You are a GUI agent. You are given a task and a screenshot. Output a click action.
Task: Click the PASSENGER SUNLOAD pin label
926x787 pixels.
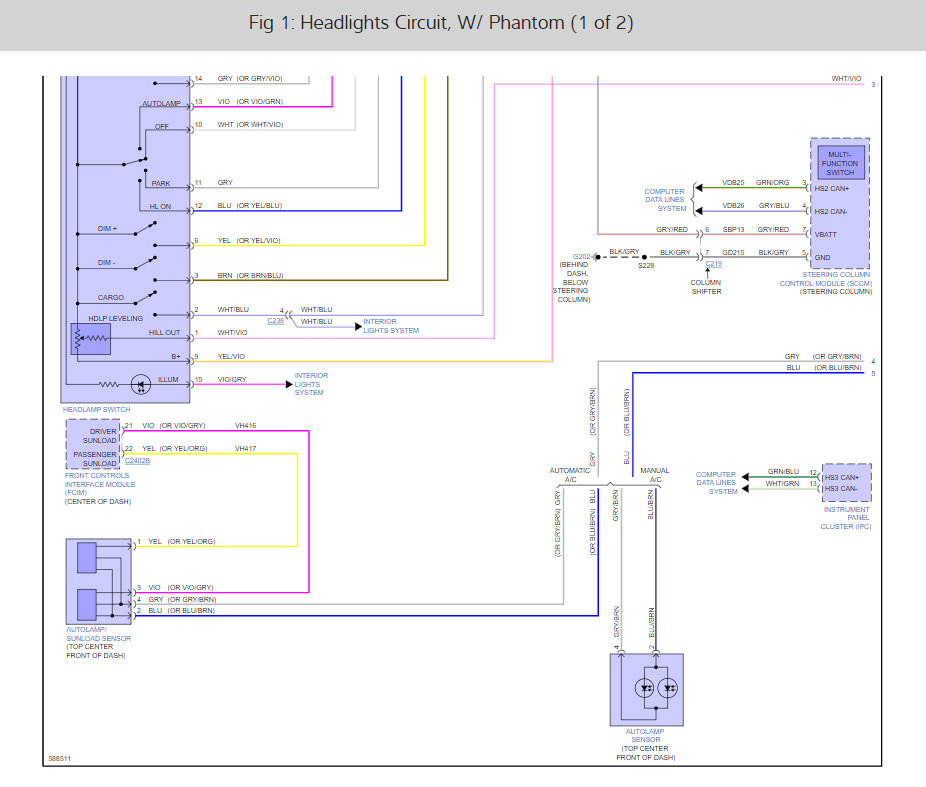pyautogui.click(x=95, y=459)
